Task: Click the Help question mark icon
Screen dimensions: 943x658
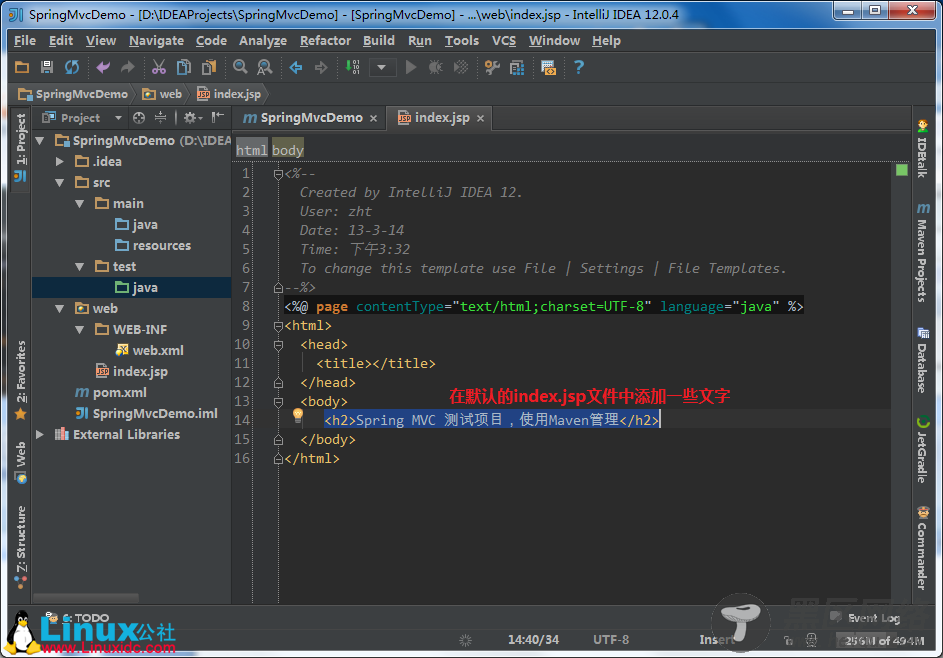Action: (579, 67)
